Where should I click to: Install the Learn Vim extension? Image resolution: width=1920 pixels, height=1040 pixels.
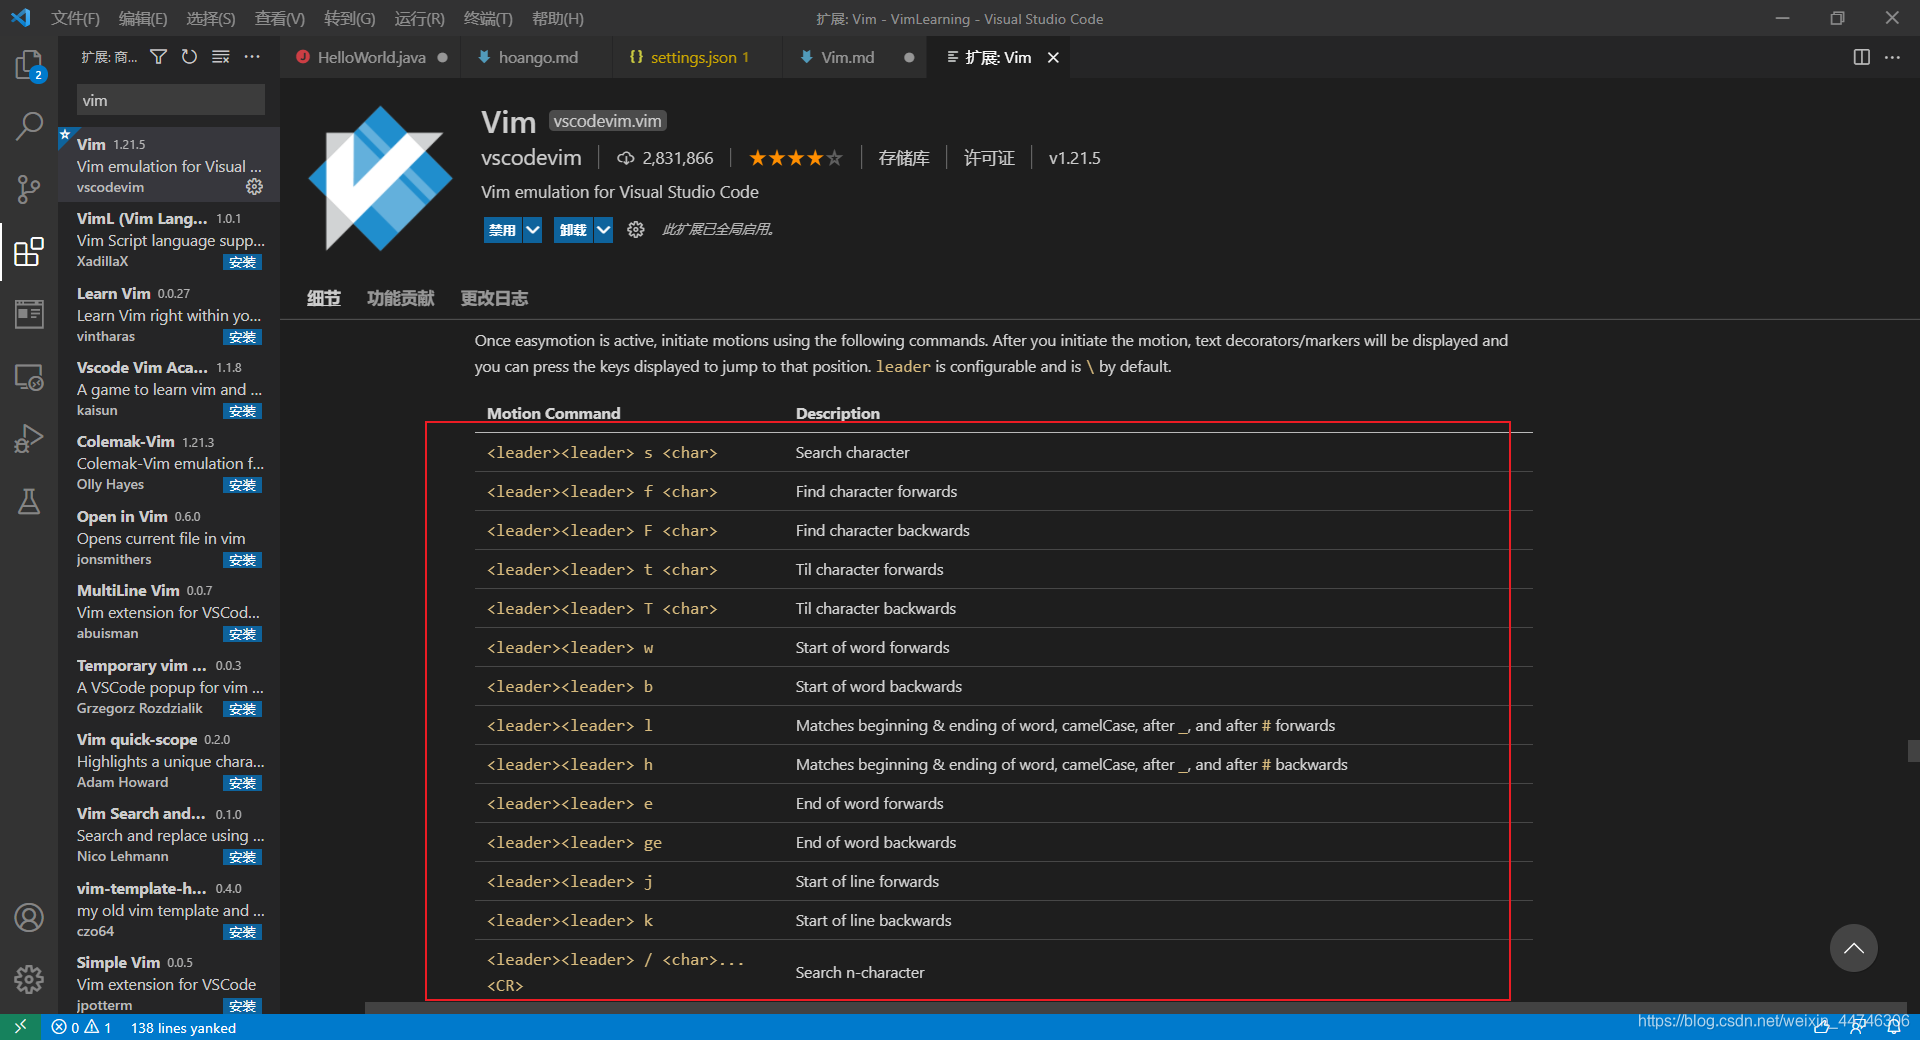tap(242, 337)
